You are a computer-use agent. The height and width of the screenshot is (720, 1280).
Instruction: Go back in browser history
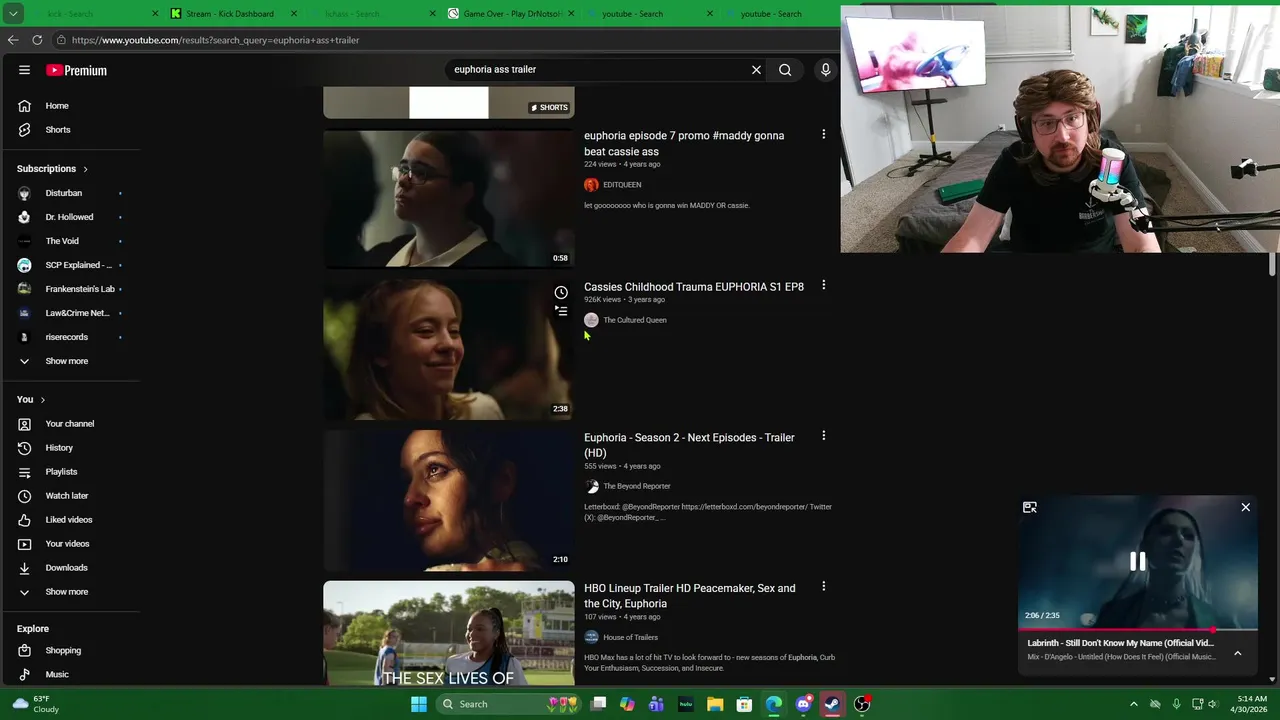tap(13, 40)
